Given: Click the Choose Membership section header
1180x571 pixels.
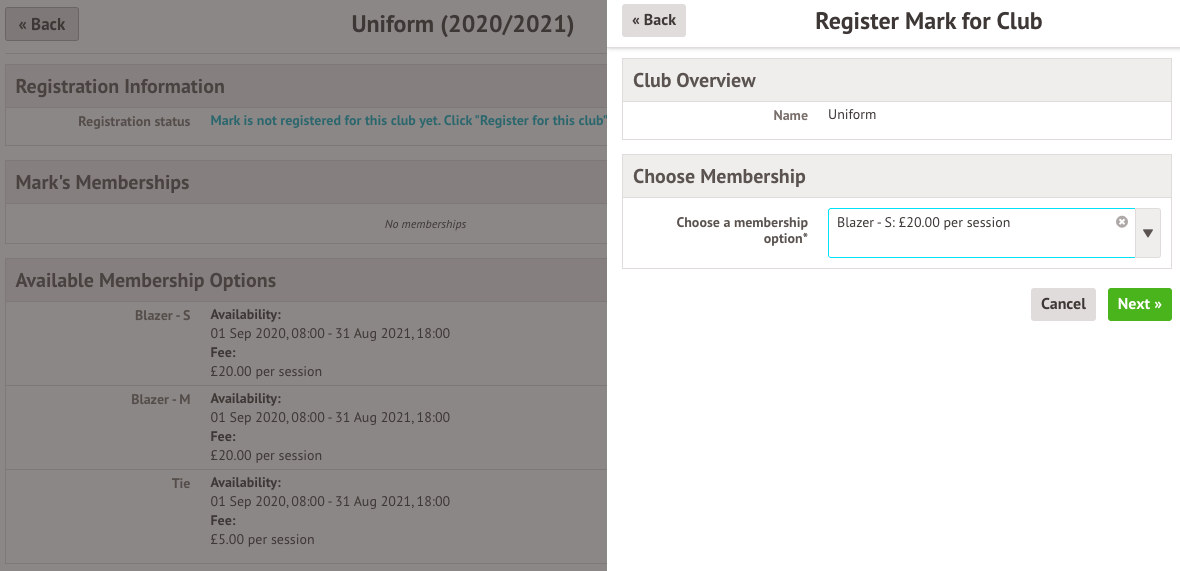Looking at the screenshot, I should [718, 176].
